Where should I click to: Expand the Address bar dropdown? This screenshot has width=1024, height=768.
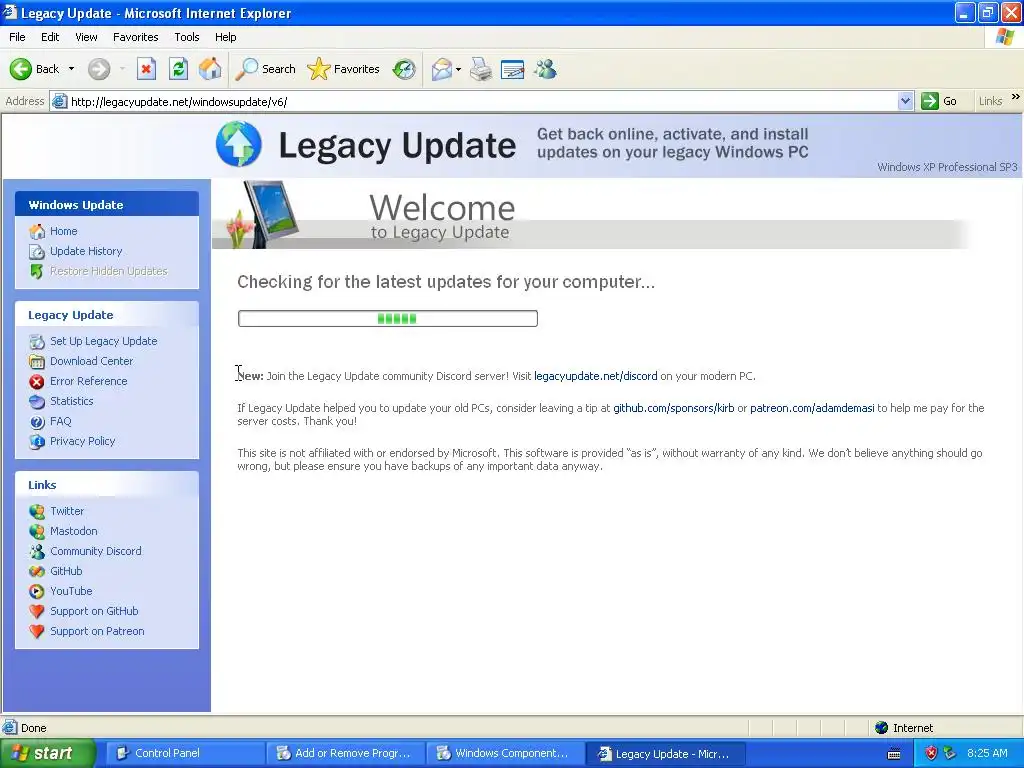(x=905, y=101)
